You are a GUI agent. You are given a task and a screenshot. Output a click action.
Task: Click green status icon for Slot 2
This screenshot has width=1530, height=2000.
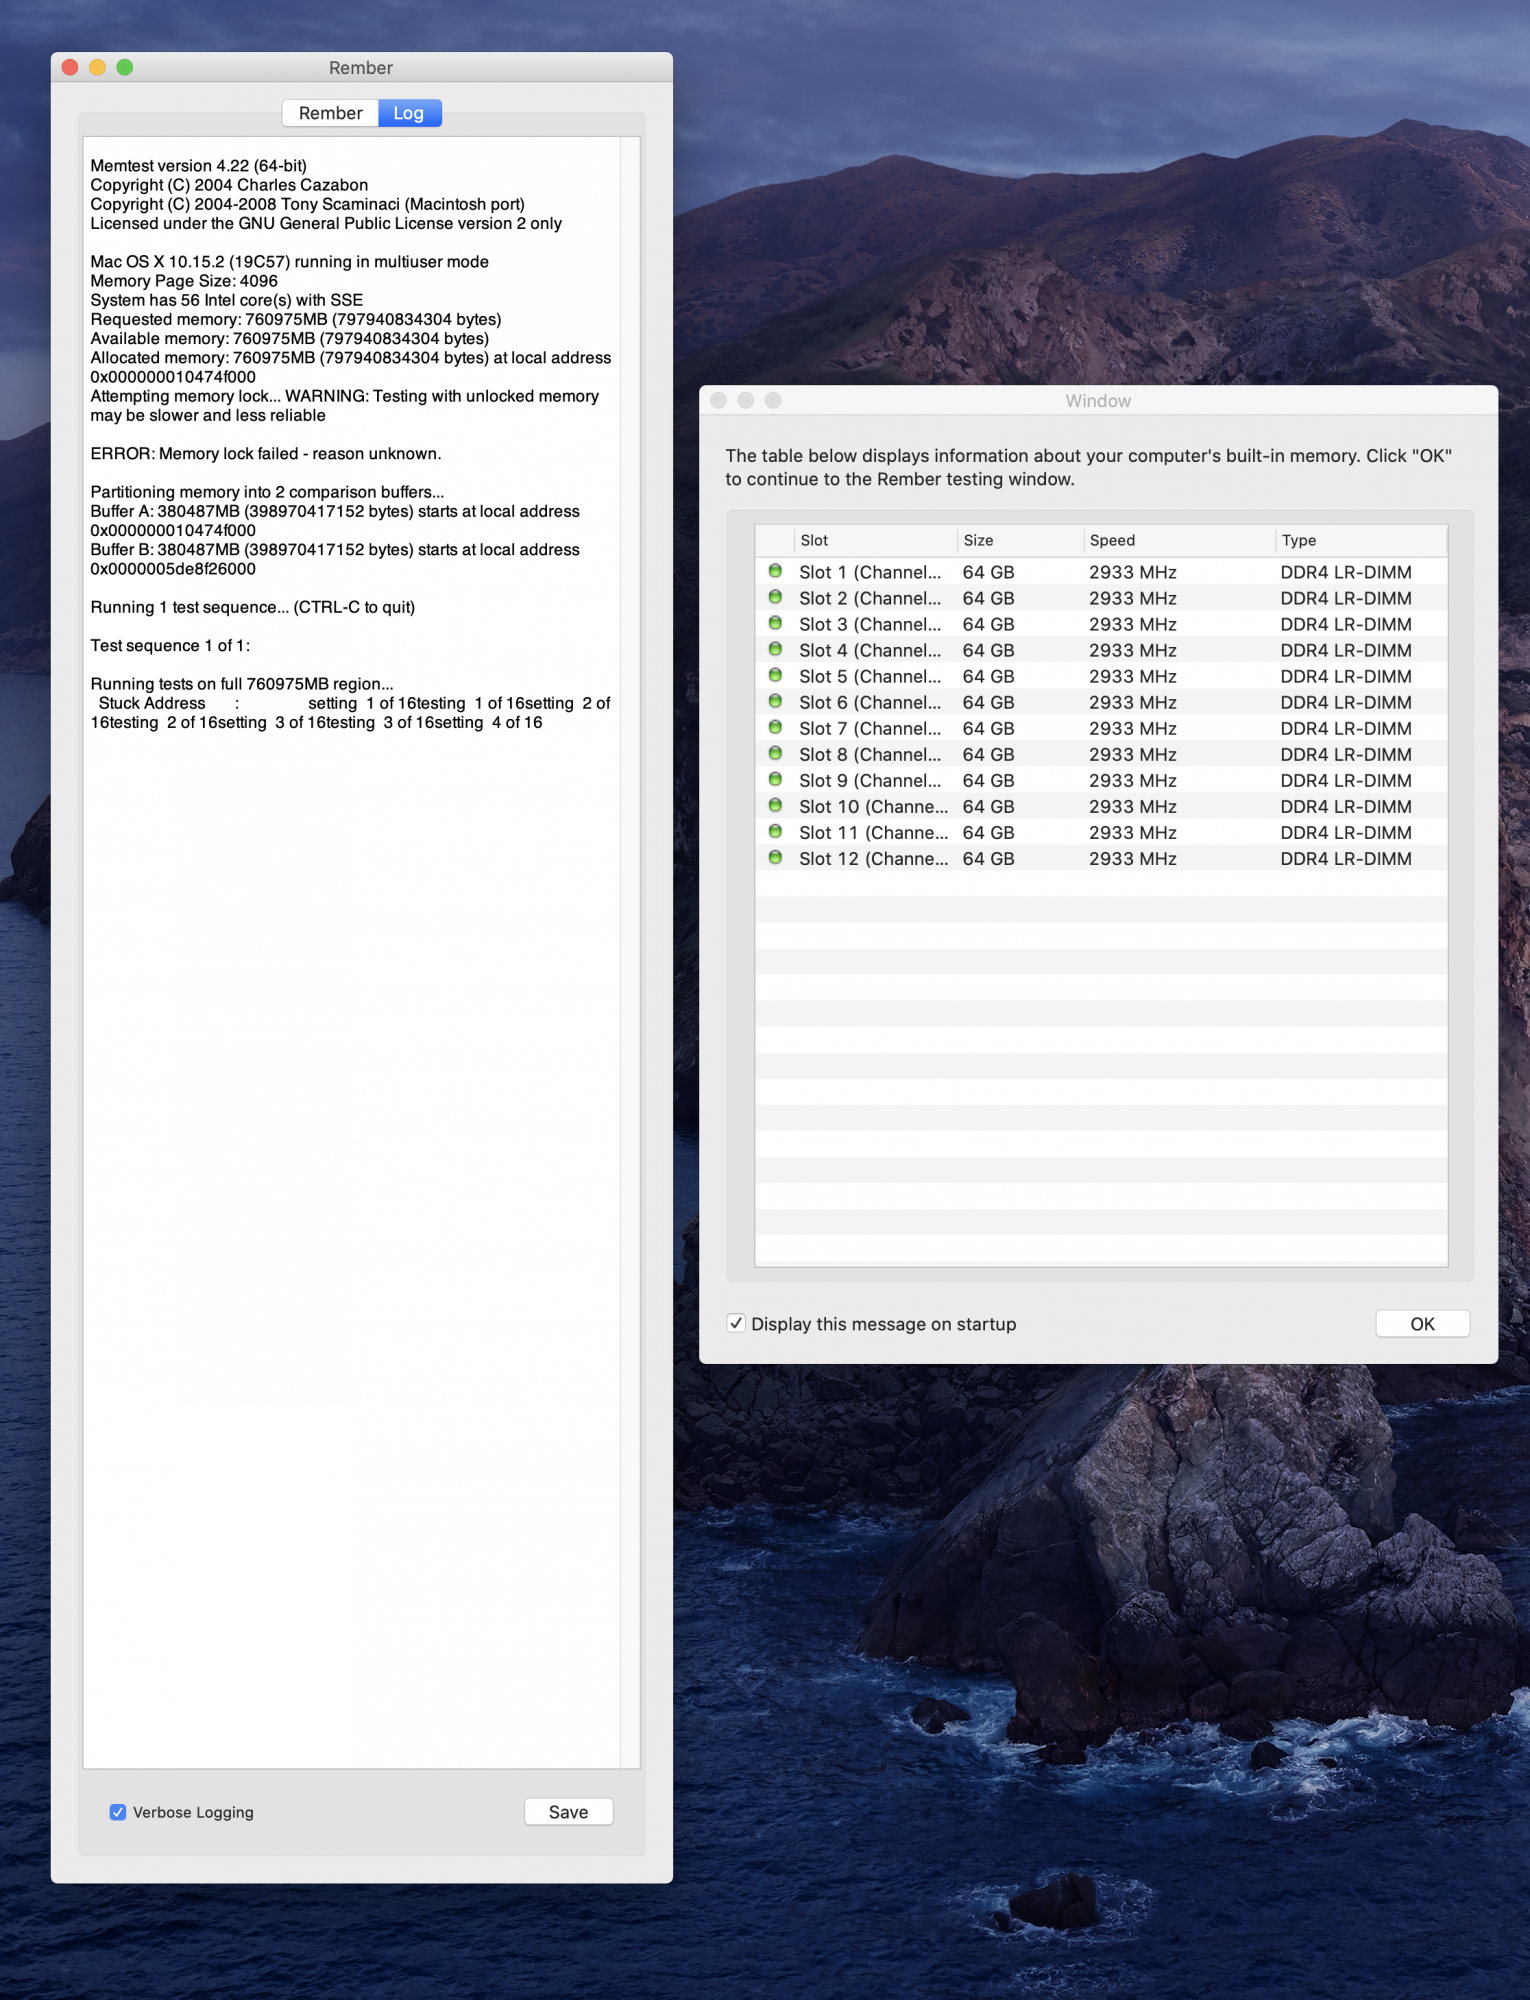pyautogui.click(x=775, y=597)
